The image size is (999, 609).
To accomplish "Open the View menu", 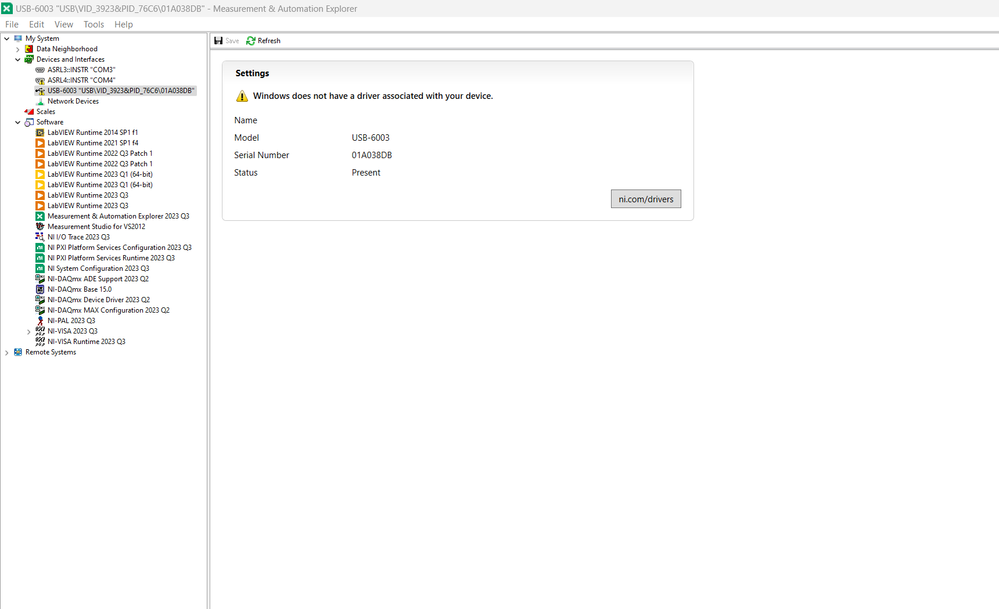I will pos(64,24).
